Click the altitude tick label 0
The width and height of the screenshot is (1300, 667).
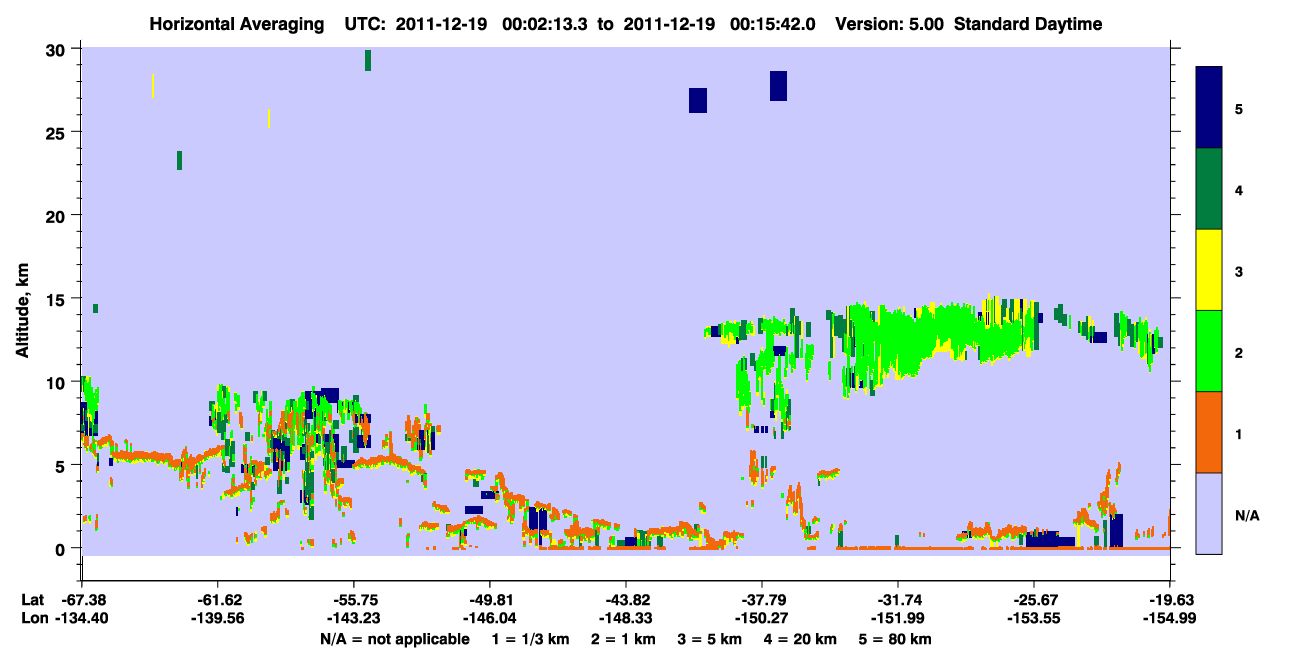[62, 548]
